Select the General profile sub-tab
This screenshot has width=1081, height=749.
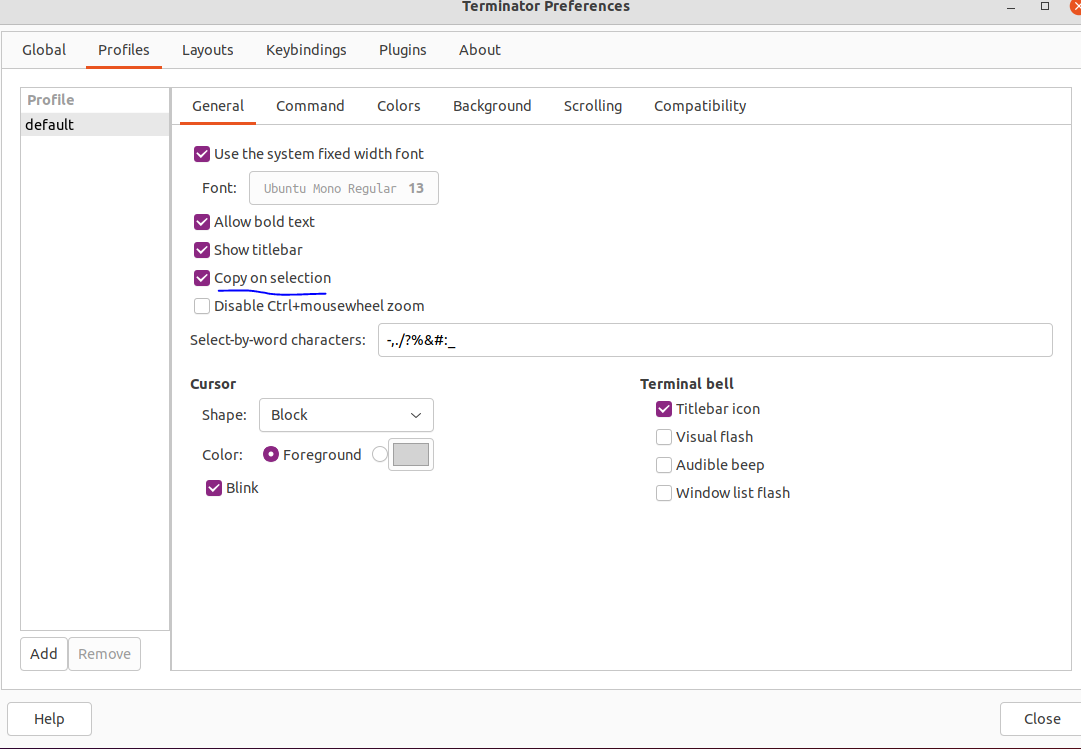pyautogui.click(x=218, y=106)
